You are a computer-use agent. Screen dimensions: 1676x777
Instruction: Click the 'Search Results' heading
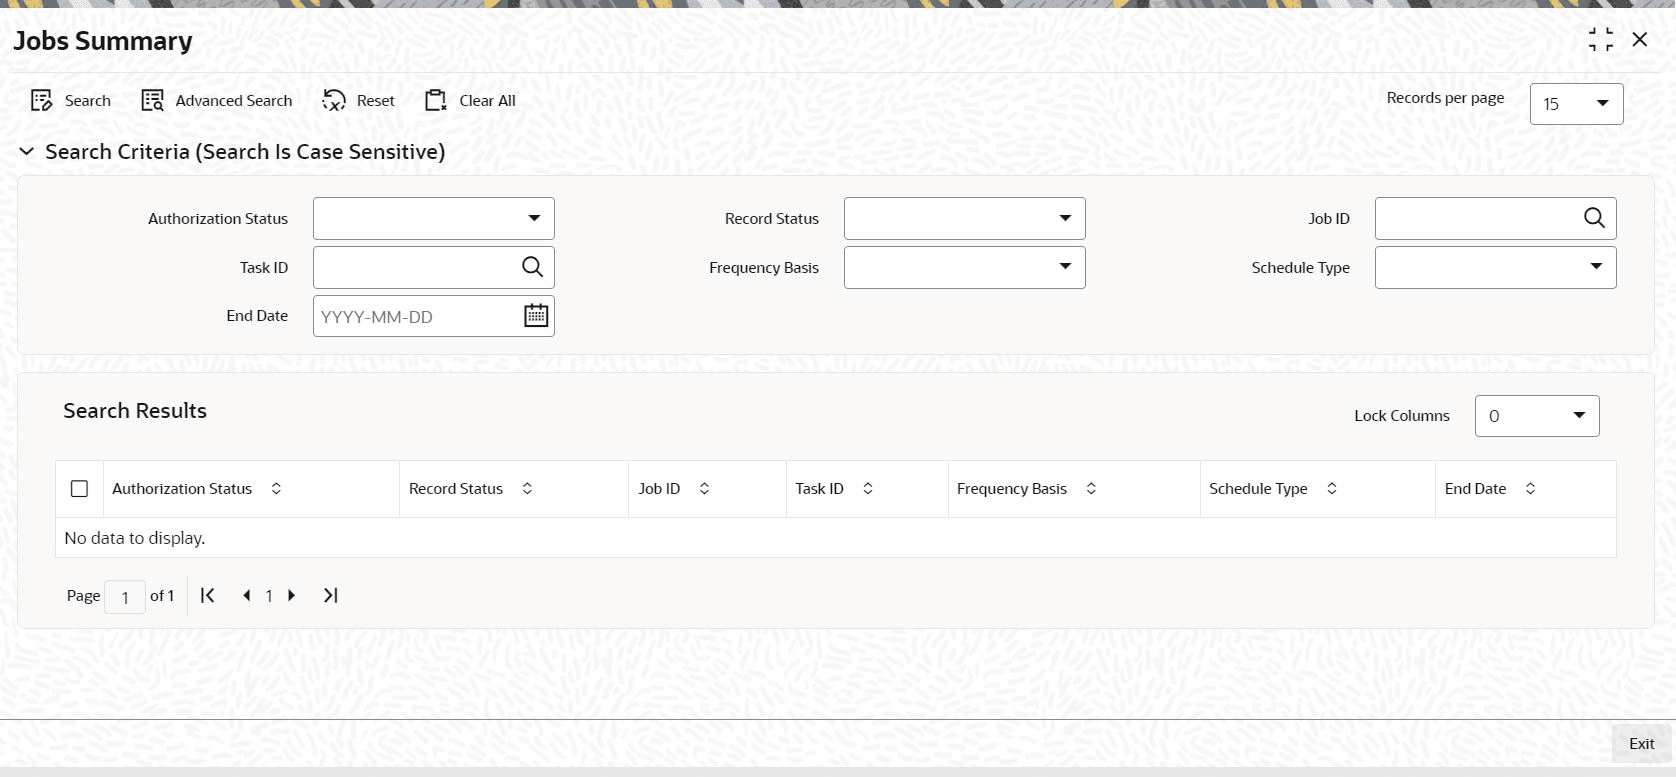[x=135, y=411]
